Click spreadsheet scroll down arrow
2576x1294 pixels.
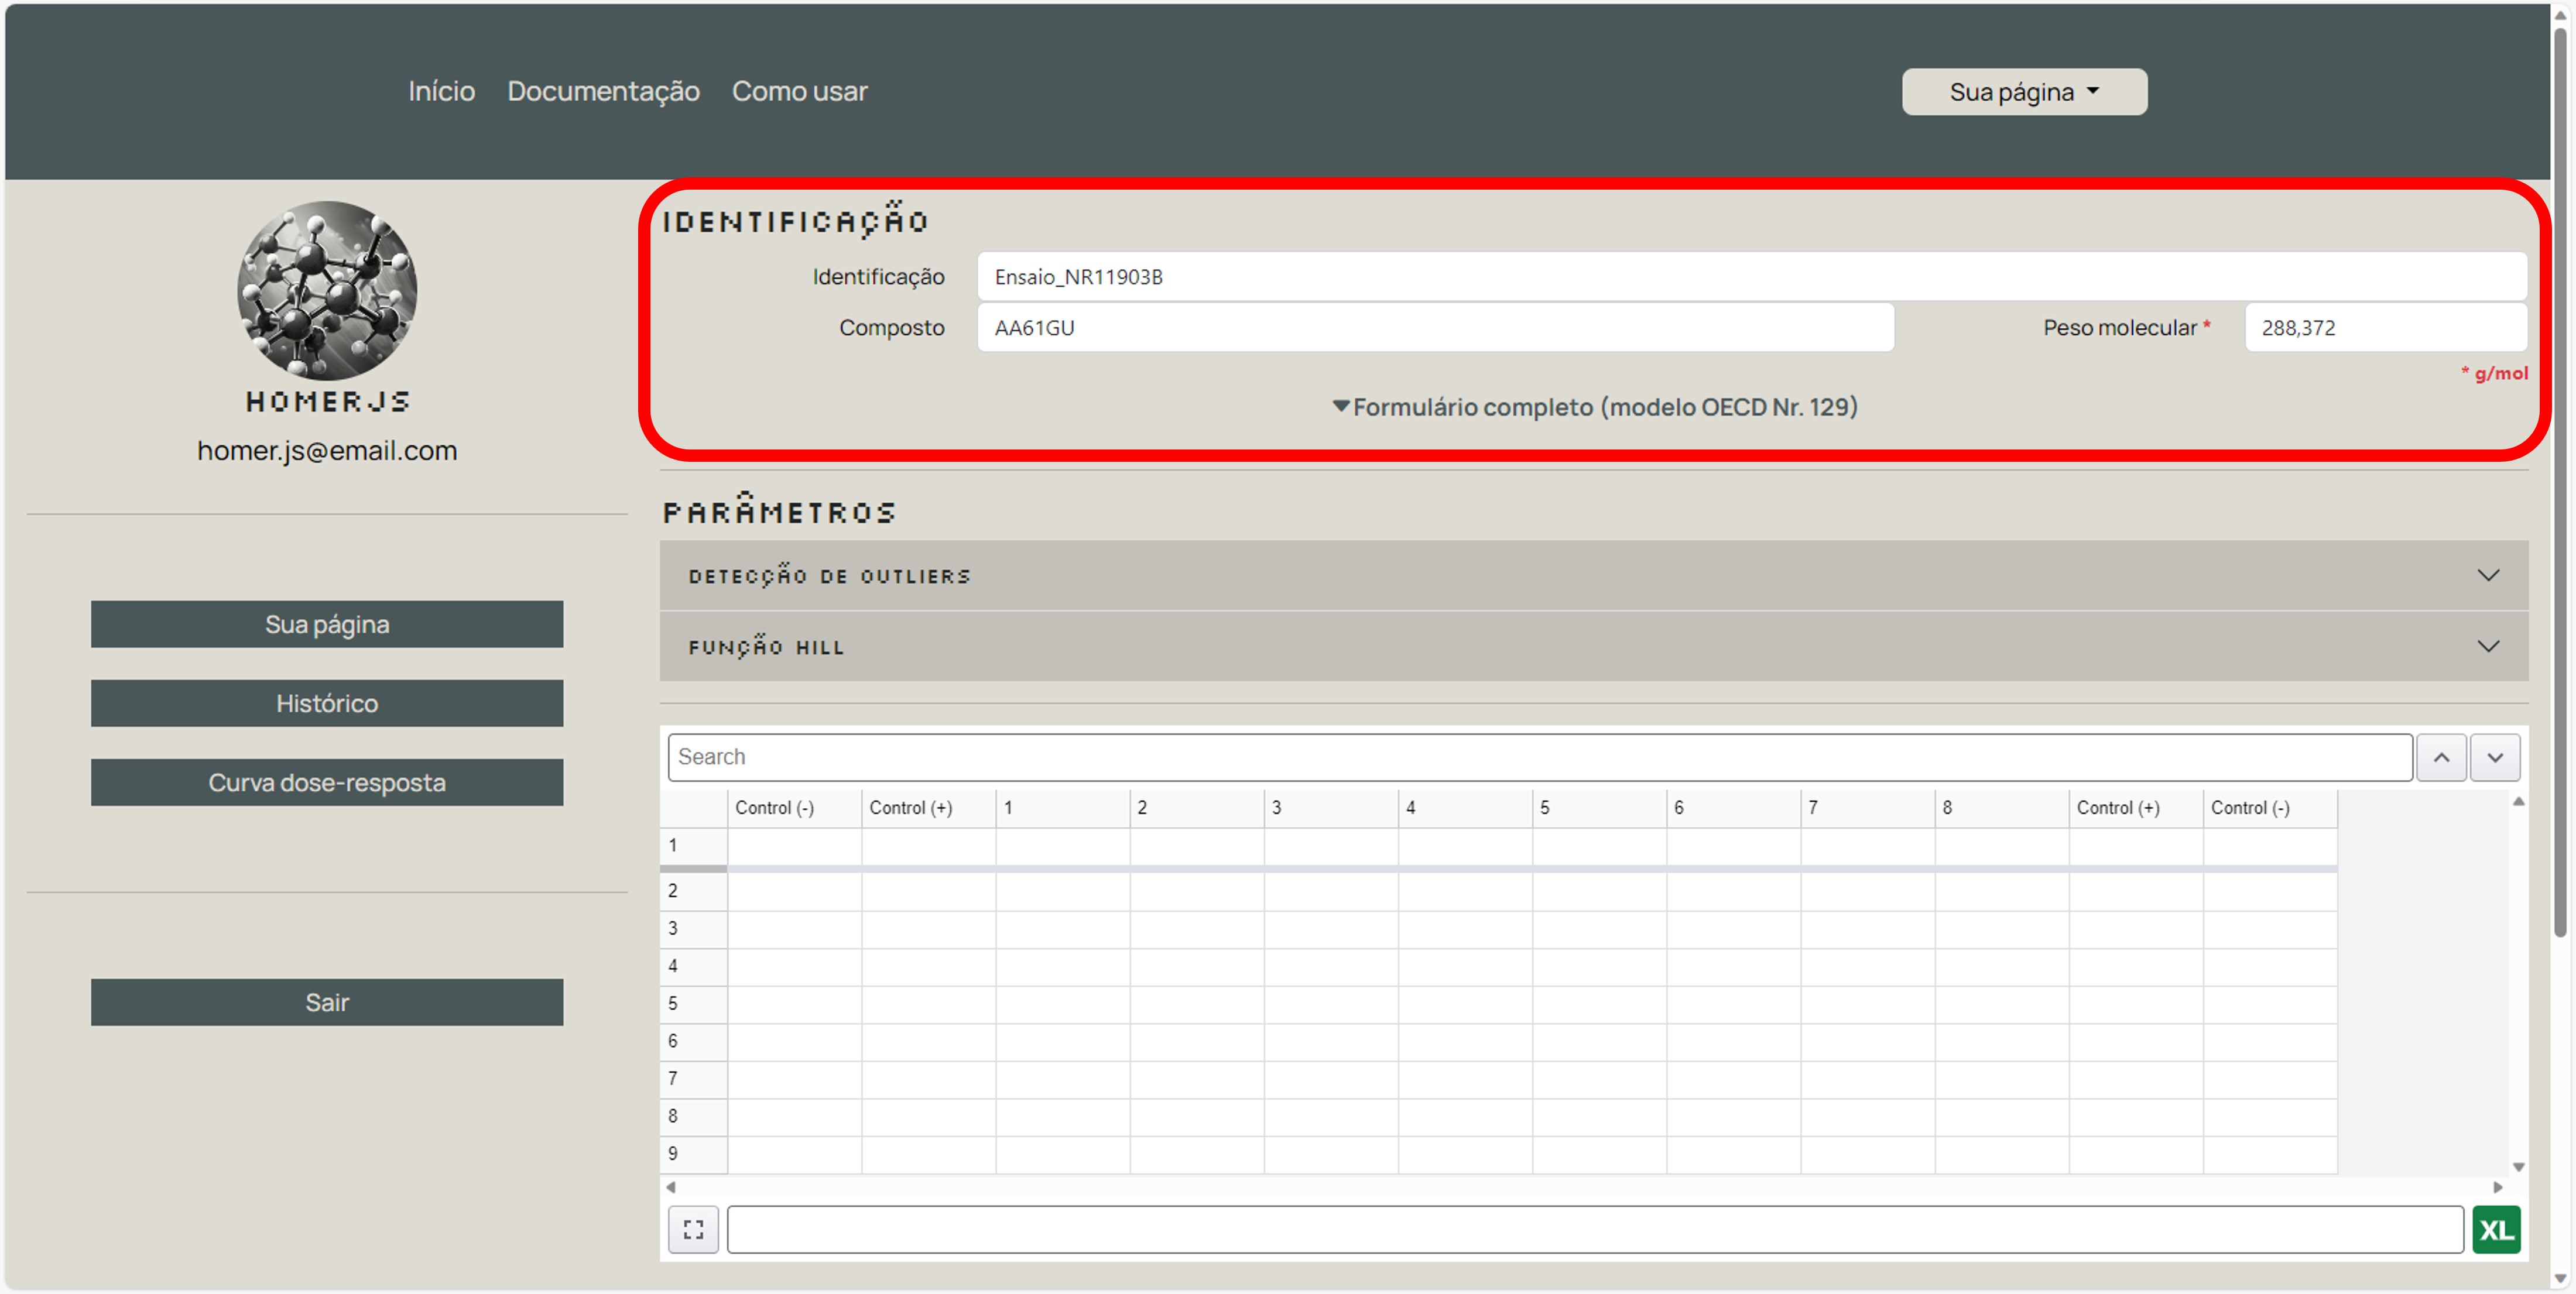(x=2519, y=1167)
